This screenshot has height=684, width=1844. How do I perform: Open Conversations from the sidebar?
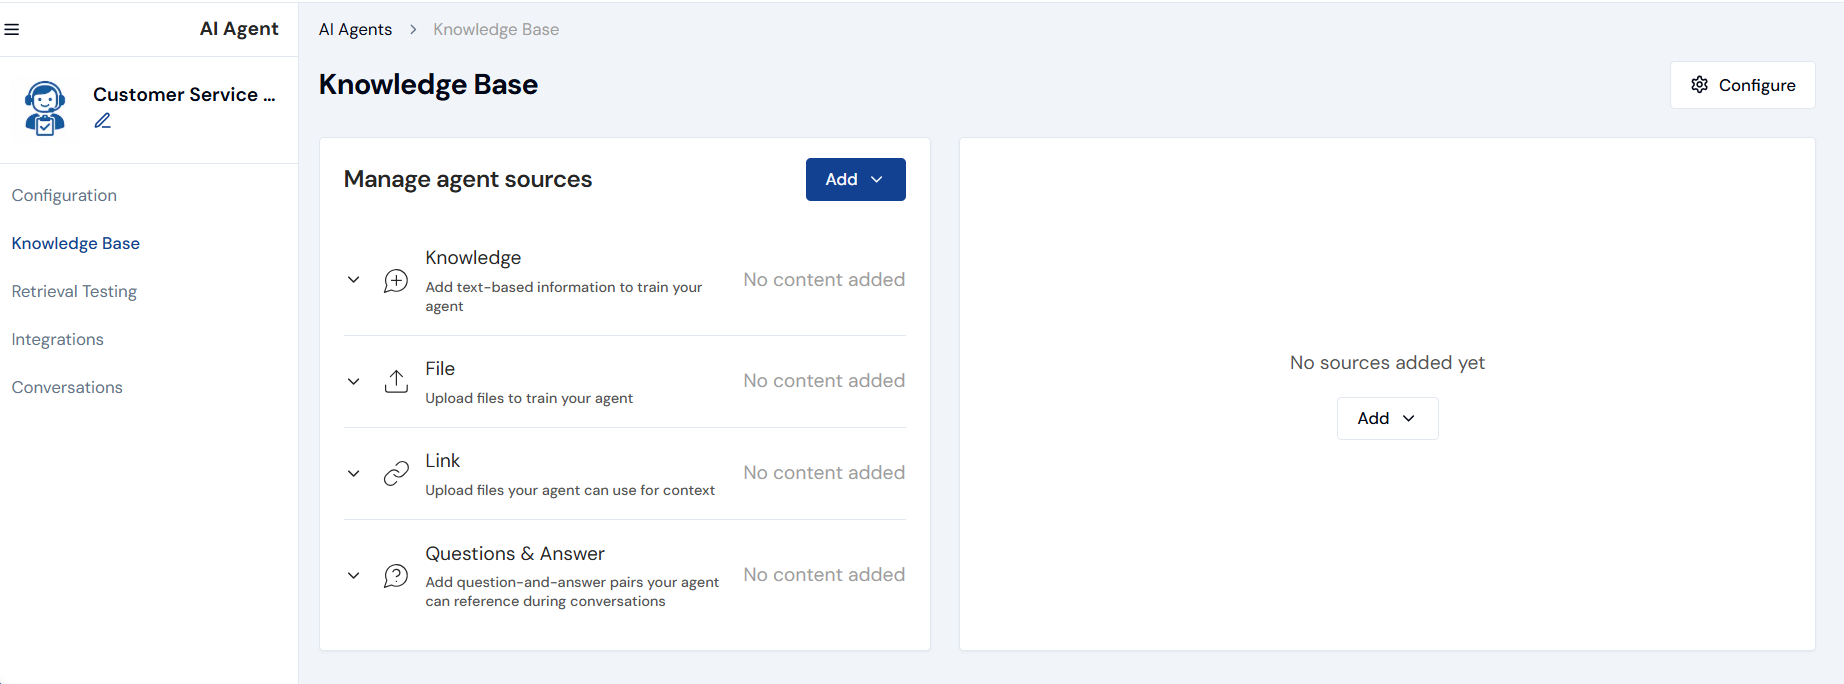click(67, 387)
